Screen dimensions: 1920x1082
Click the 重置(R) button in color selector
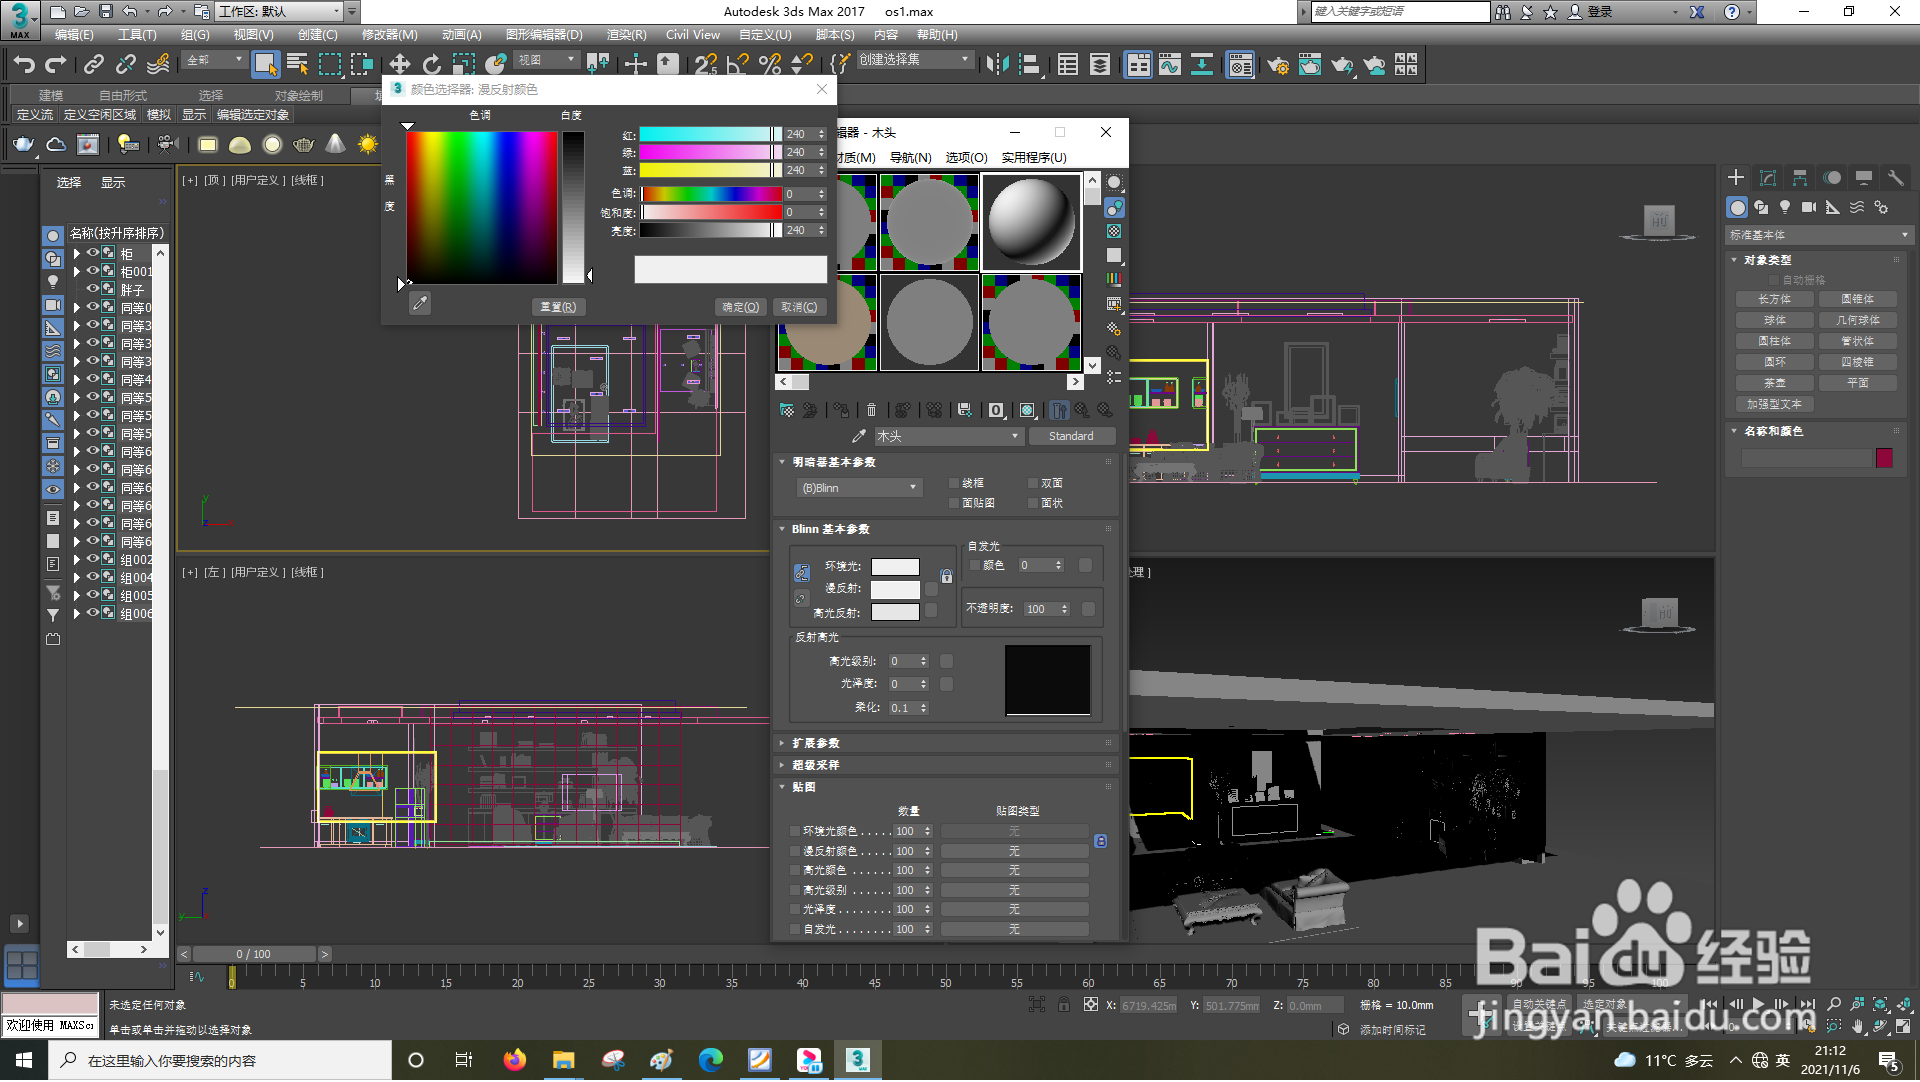coord(558,307)
